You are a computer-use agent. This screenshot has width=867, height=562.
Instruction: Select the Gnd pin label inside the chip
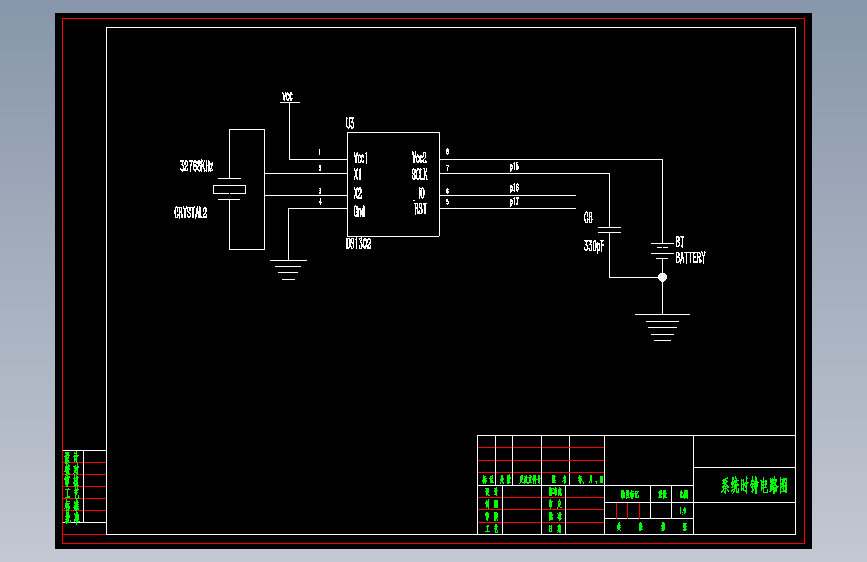click(x=359, y=211)
